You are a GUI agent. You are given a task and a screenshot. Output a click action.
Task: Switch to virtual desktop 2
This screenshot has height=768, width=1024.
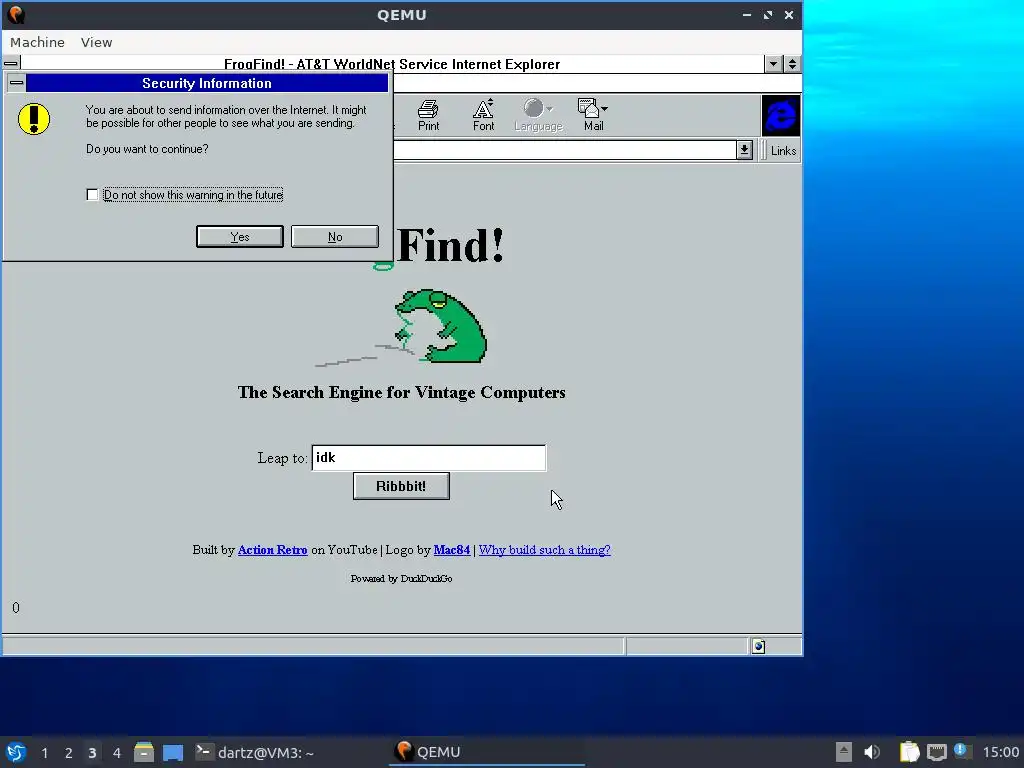click(x=69, y=753)
